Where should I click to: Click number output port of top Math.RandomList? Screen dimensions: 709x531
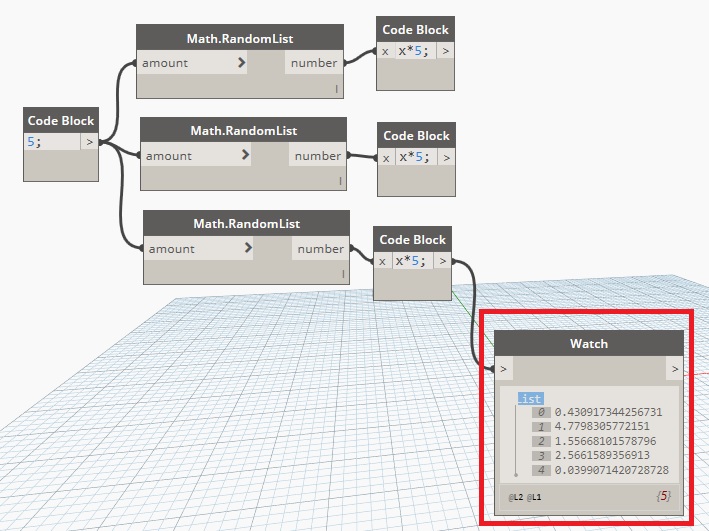(313, 64)
